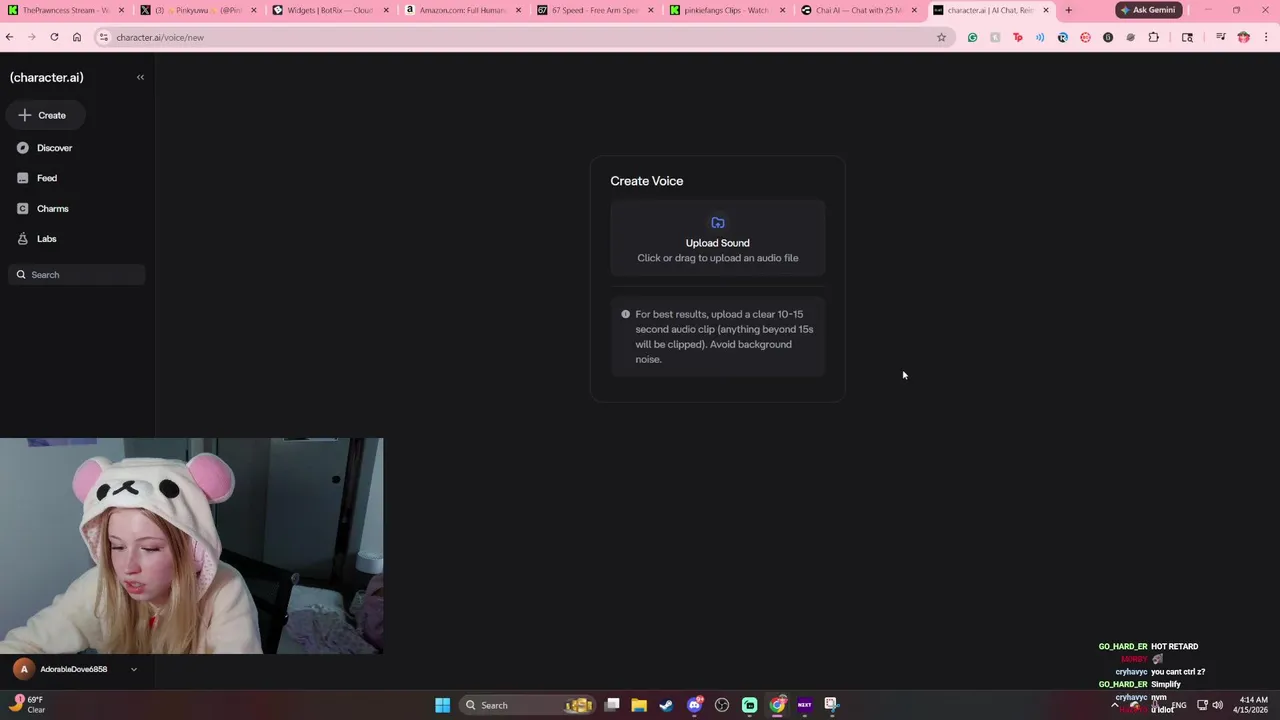
Task: Open the weather widget 69°F
Action: tap(28, 705)
